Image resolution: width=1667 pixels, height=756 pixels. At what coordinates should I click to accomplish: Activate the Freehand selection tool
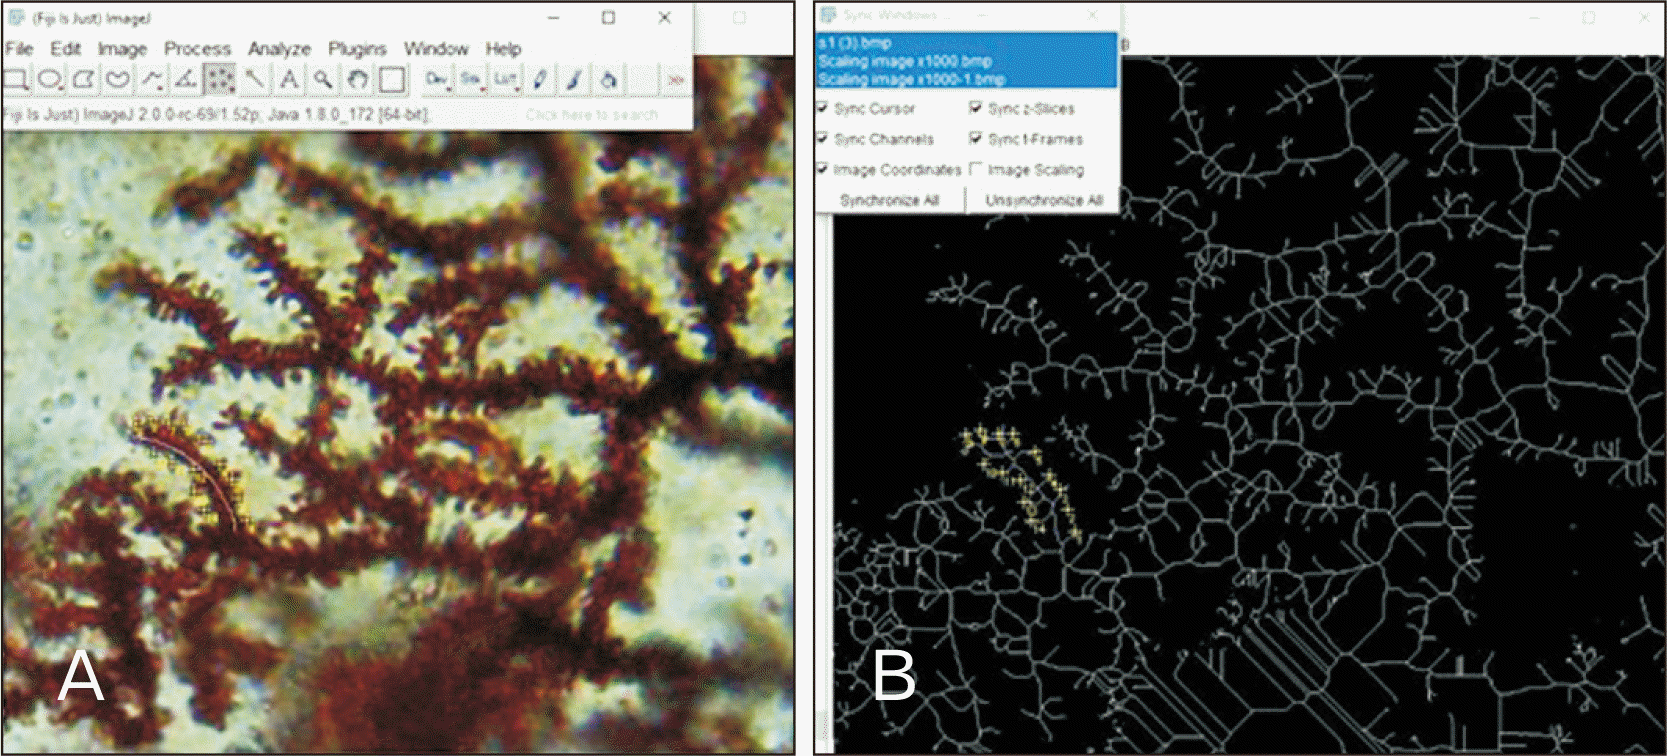pos(118,79)
